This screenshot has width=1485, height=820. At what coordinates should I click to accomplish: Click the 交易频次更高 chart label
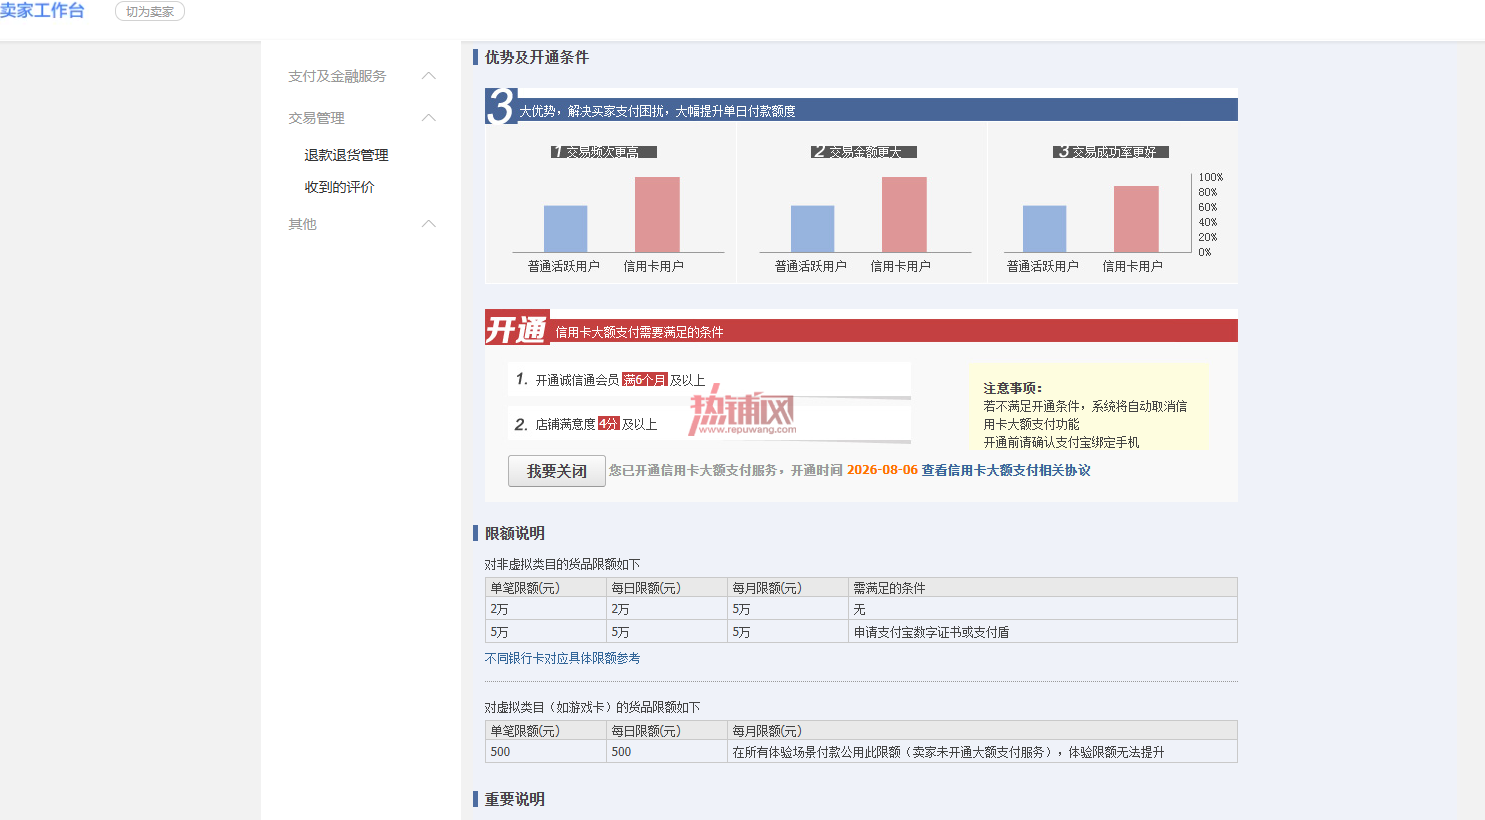pyautogui.click(x=604, y=152)
